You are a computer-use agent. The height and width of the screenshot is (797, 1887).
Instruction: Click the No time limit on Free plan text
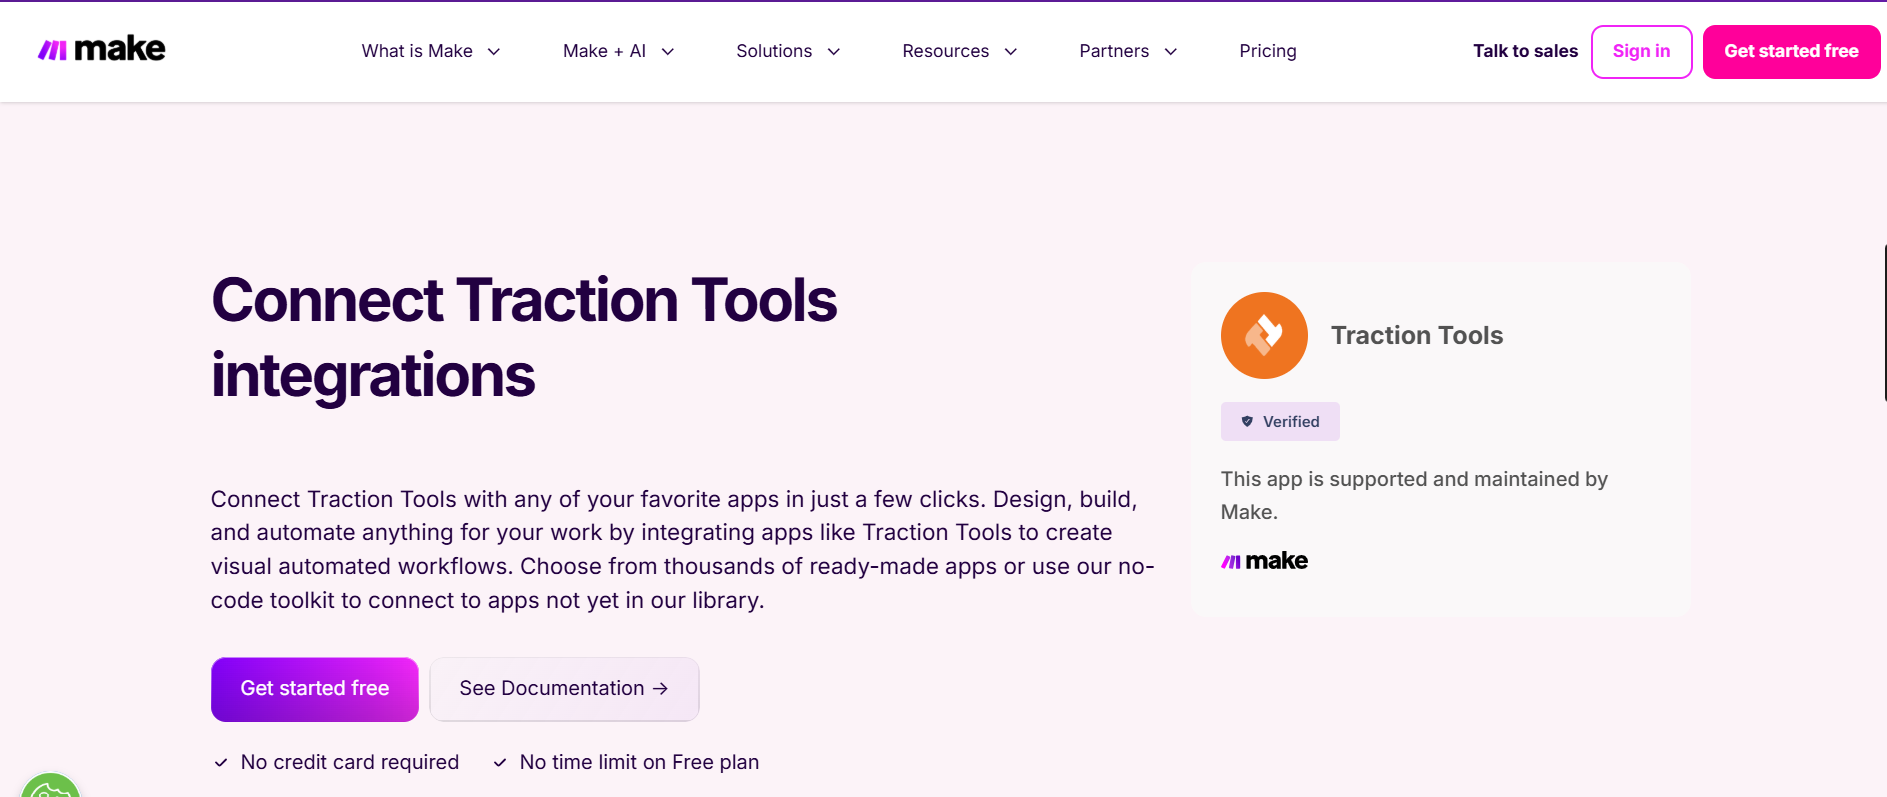pyautogui.click(x=639, y=762)
